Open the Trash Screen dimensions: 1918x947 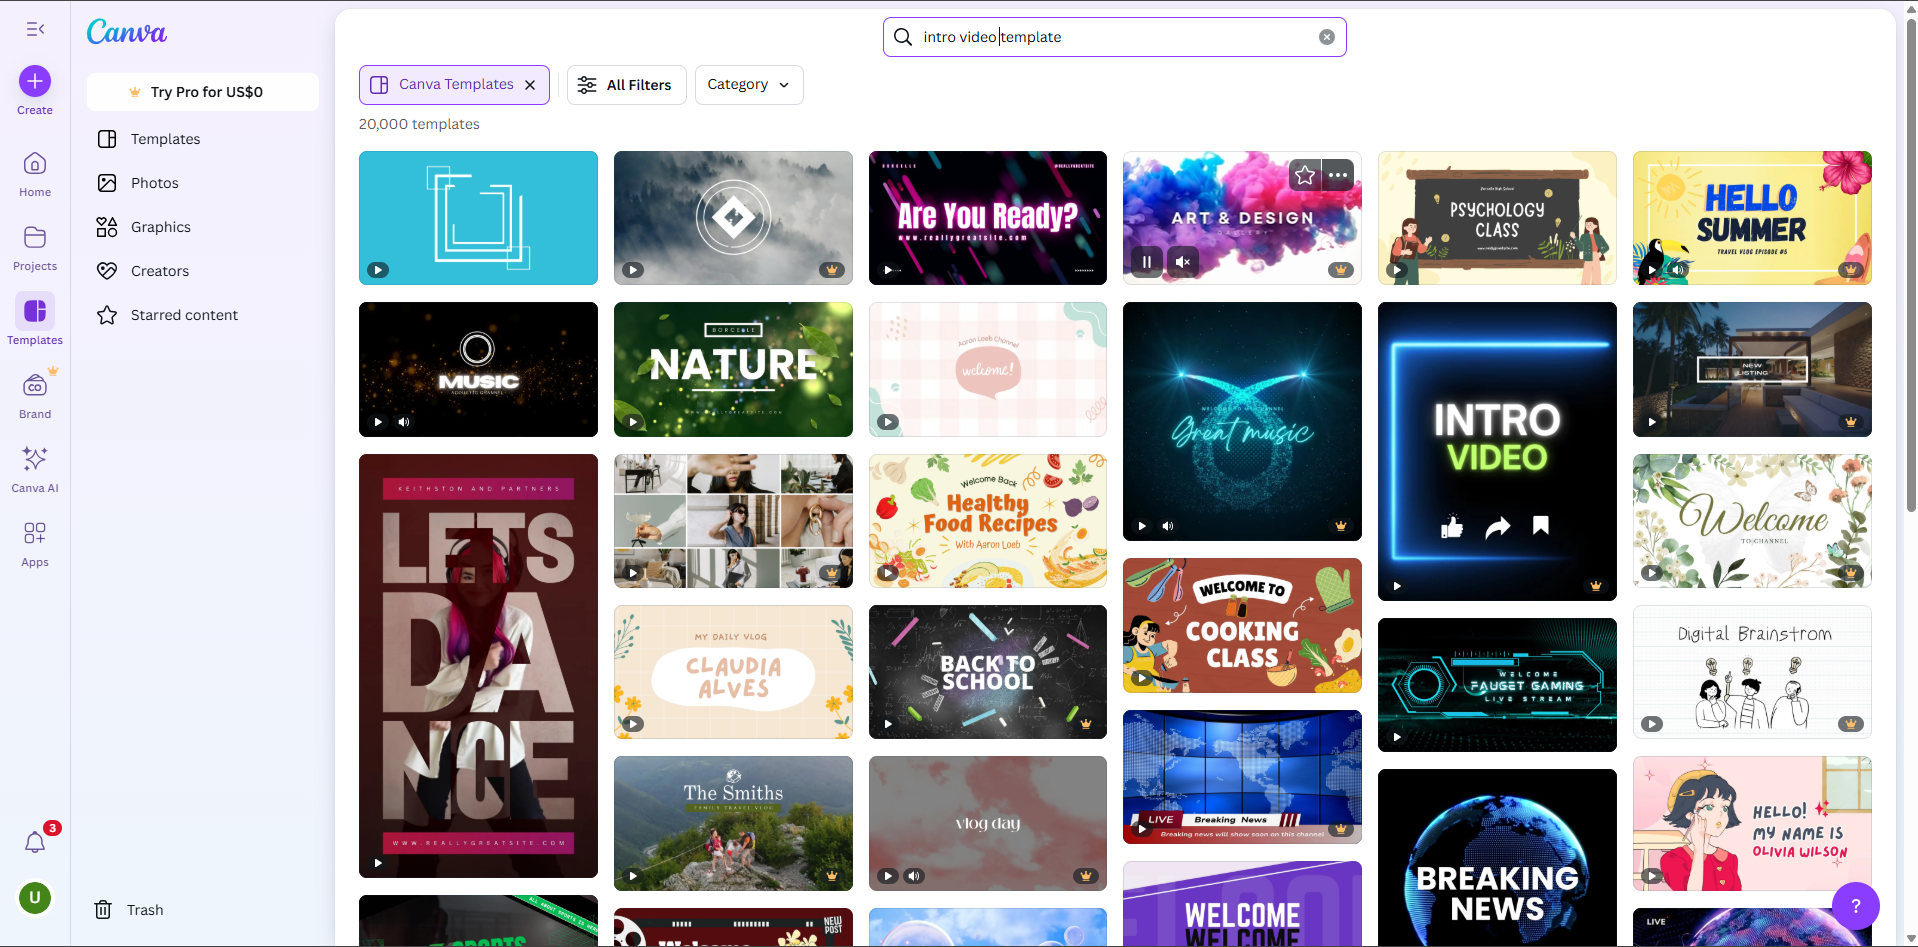tap(128, 909)
